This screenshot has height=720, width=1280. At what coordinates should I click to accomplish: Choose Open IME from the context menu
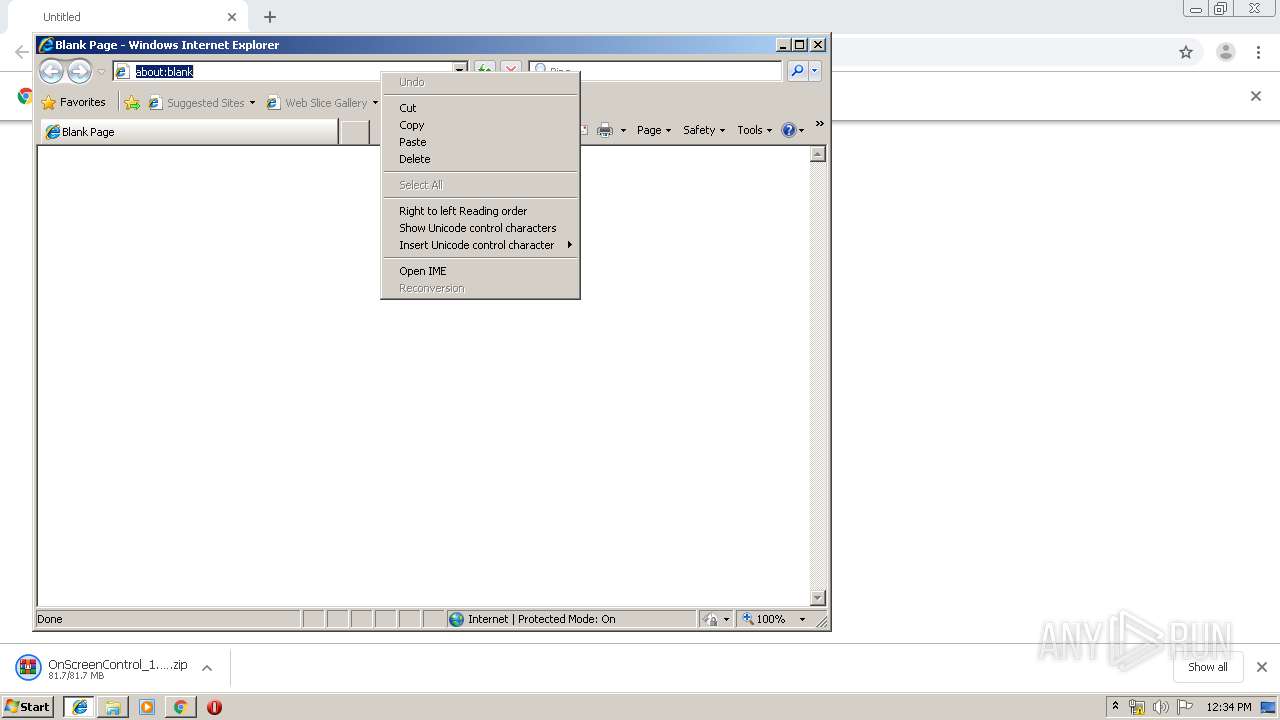(480, 271)
